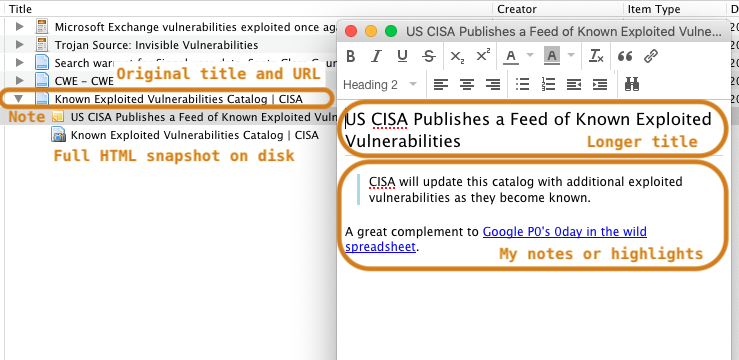Toggle bold formatting in note editor

coord(351,56)
